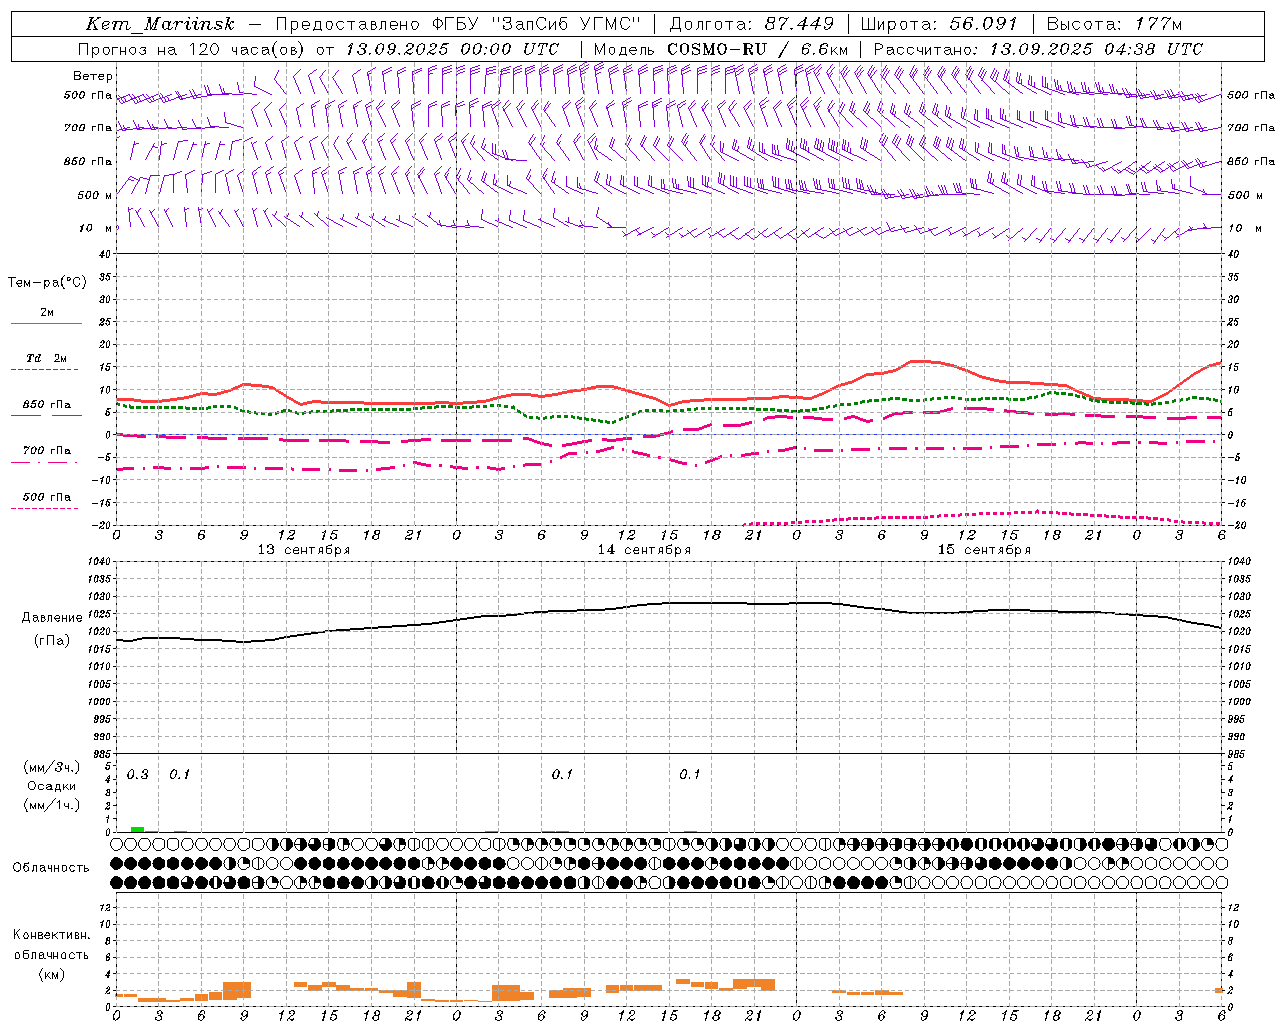1280x1024 pixels.
Task: Click the 500 м wind level label at left
Action: [95, 195]
